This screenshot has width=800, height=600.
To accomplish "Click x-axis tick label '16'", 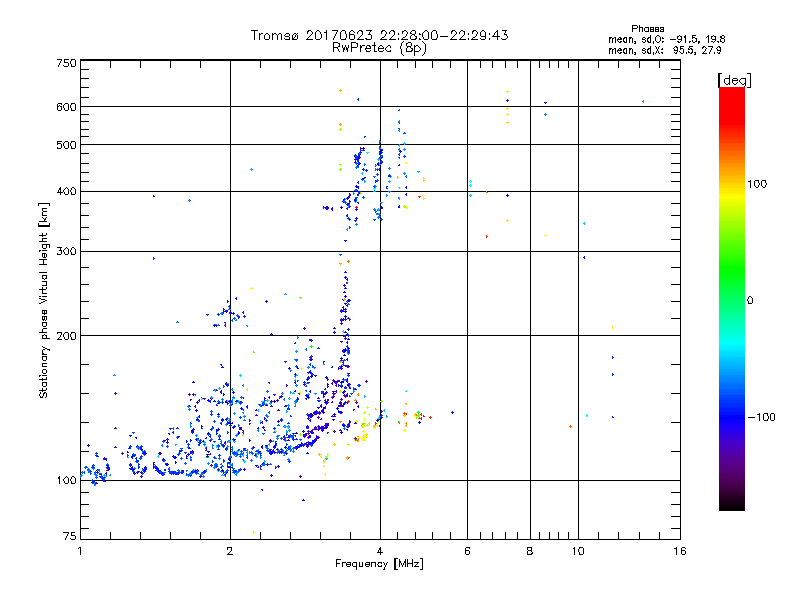I will [680, 551].
